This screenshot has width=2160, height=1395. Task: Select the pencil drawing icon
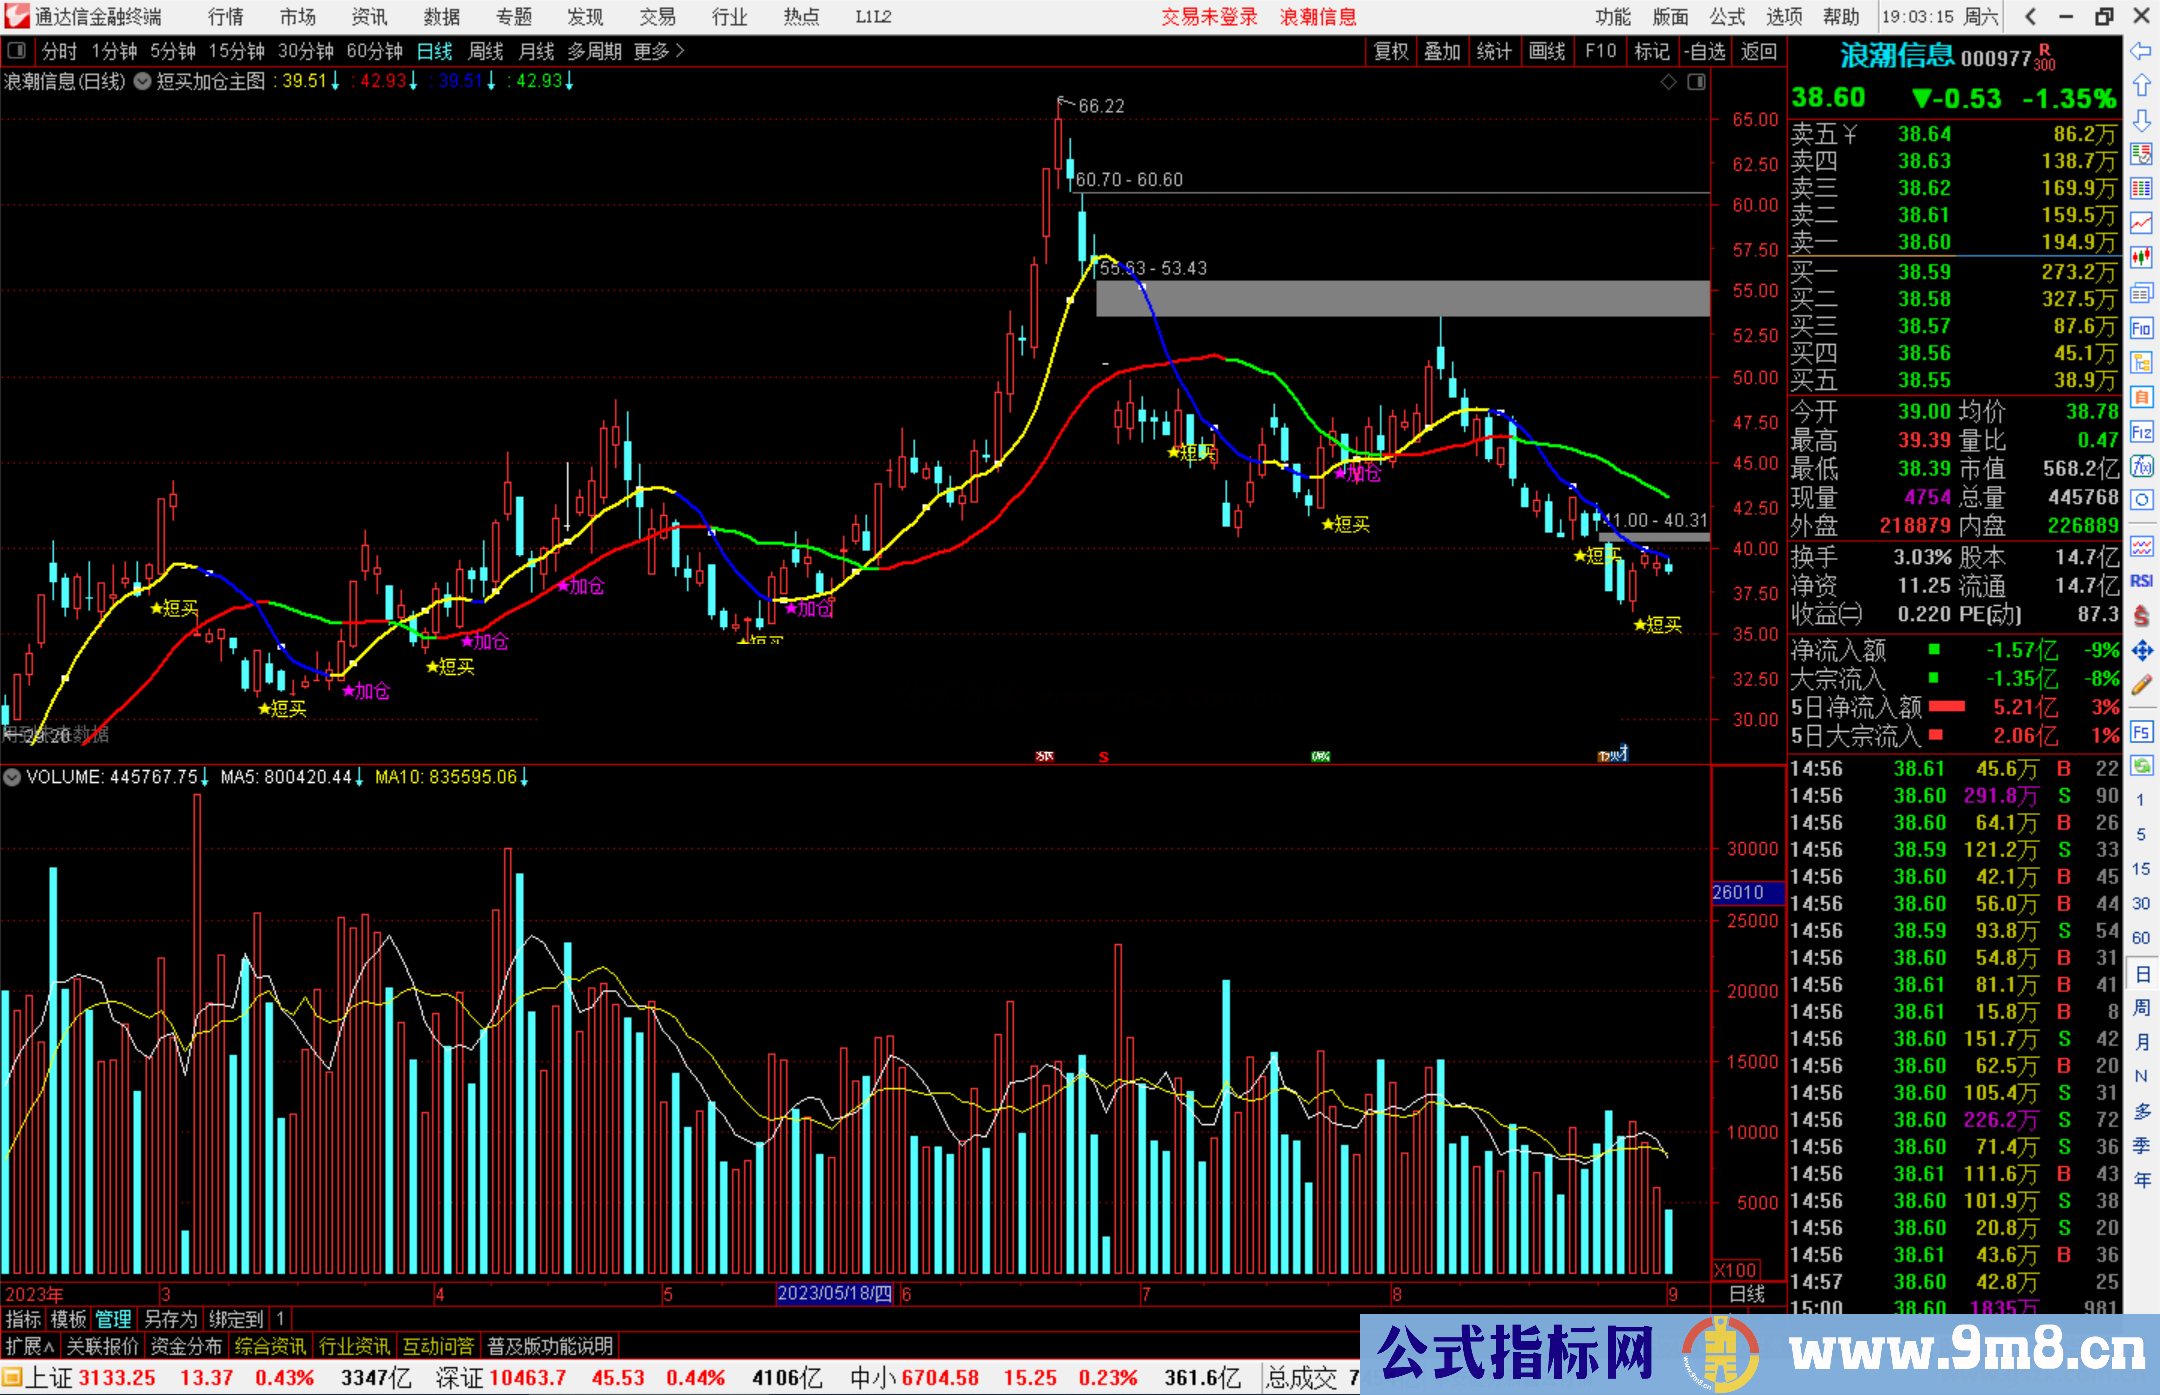2141,686
